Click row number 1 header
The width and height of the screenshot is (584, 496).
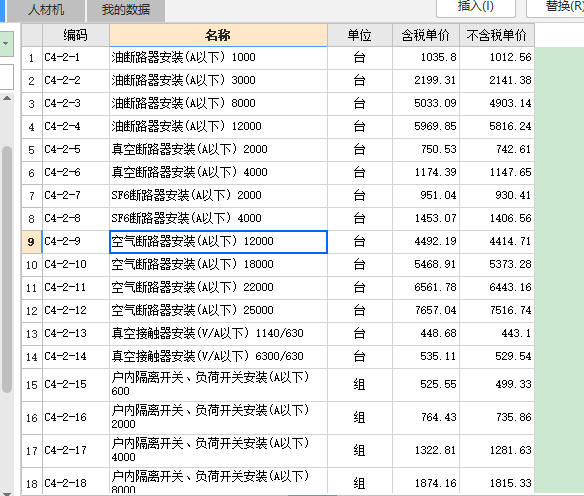[32, 58]
